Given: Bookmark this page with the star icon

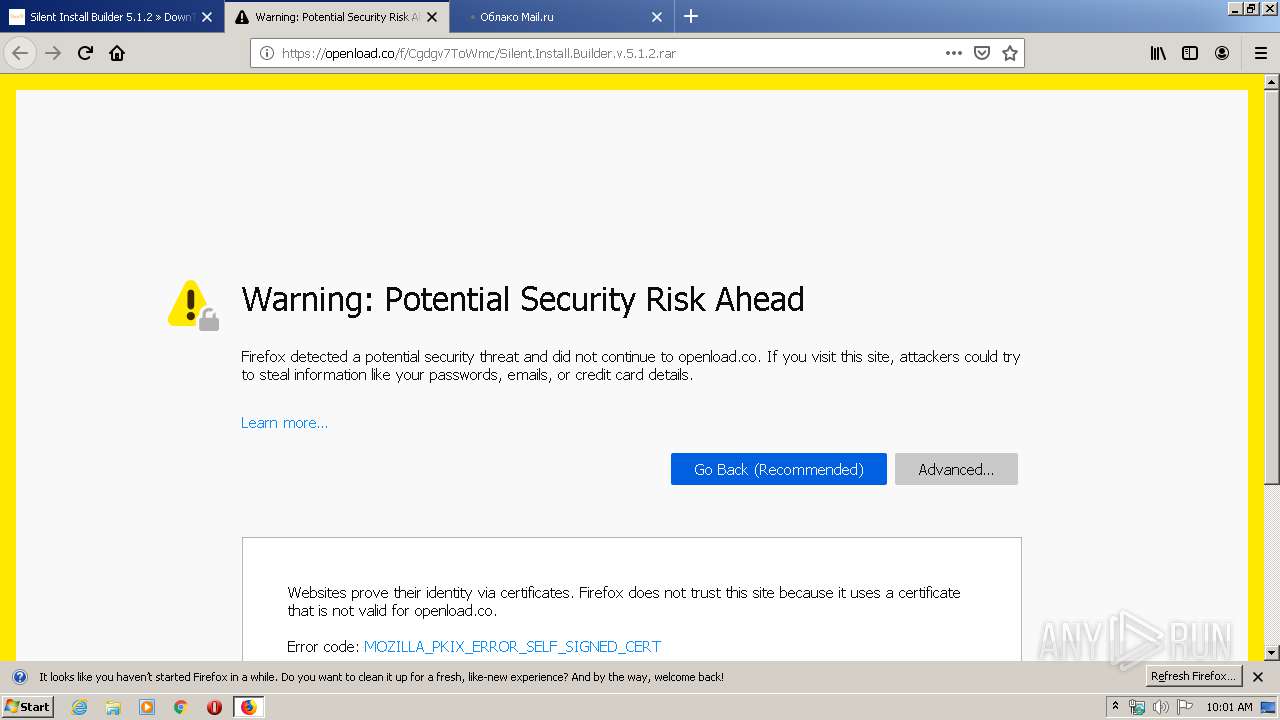Looking at the screenshot, I should pyautogui.click(x=1010, y=53).
